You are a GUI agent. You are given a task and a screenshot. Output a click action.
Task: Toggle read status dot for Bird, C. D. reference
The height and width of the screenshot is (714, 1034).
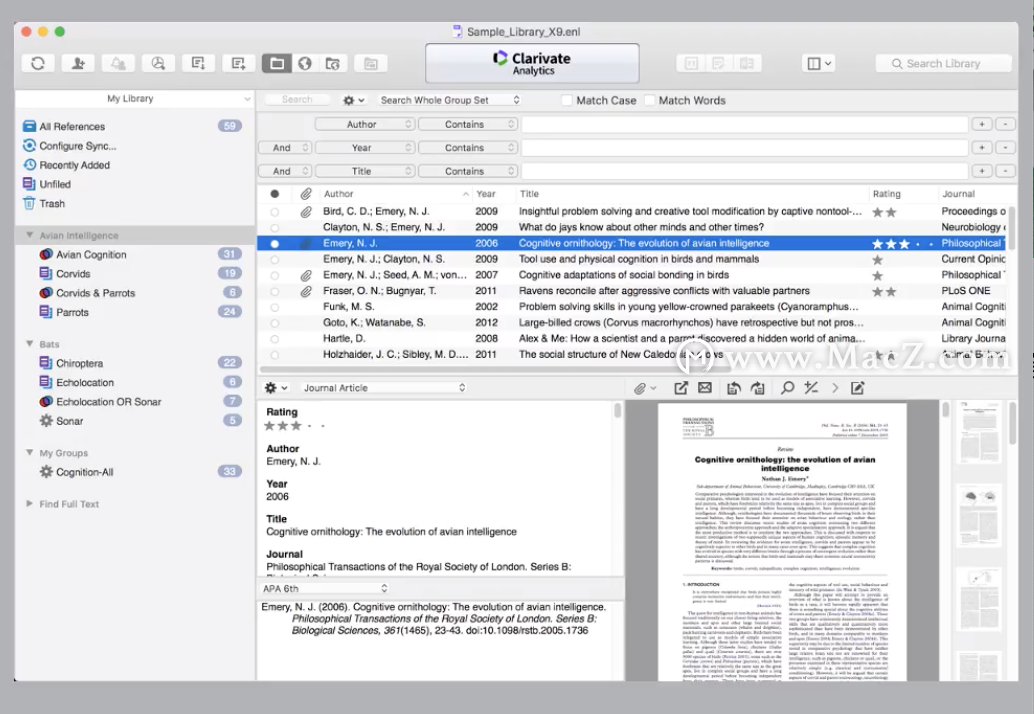[x=275, y=212]
